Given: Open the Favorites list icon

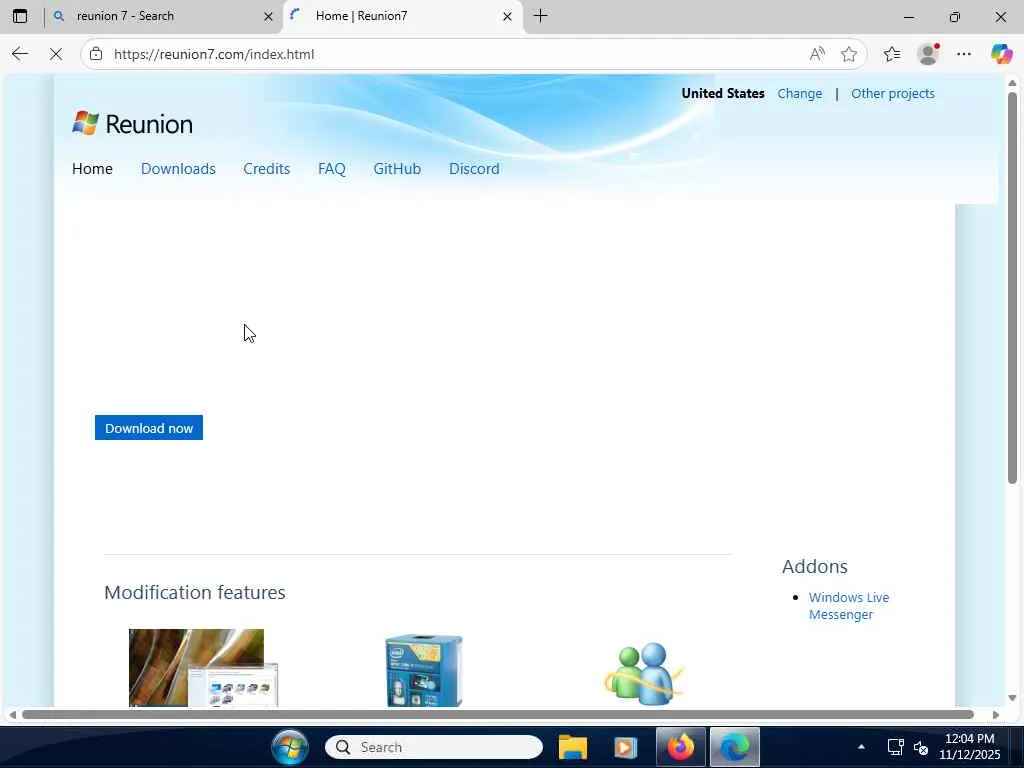Looking at the screenshot, I should (x=891, y=54).
